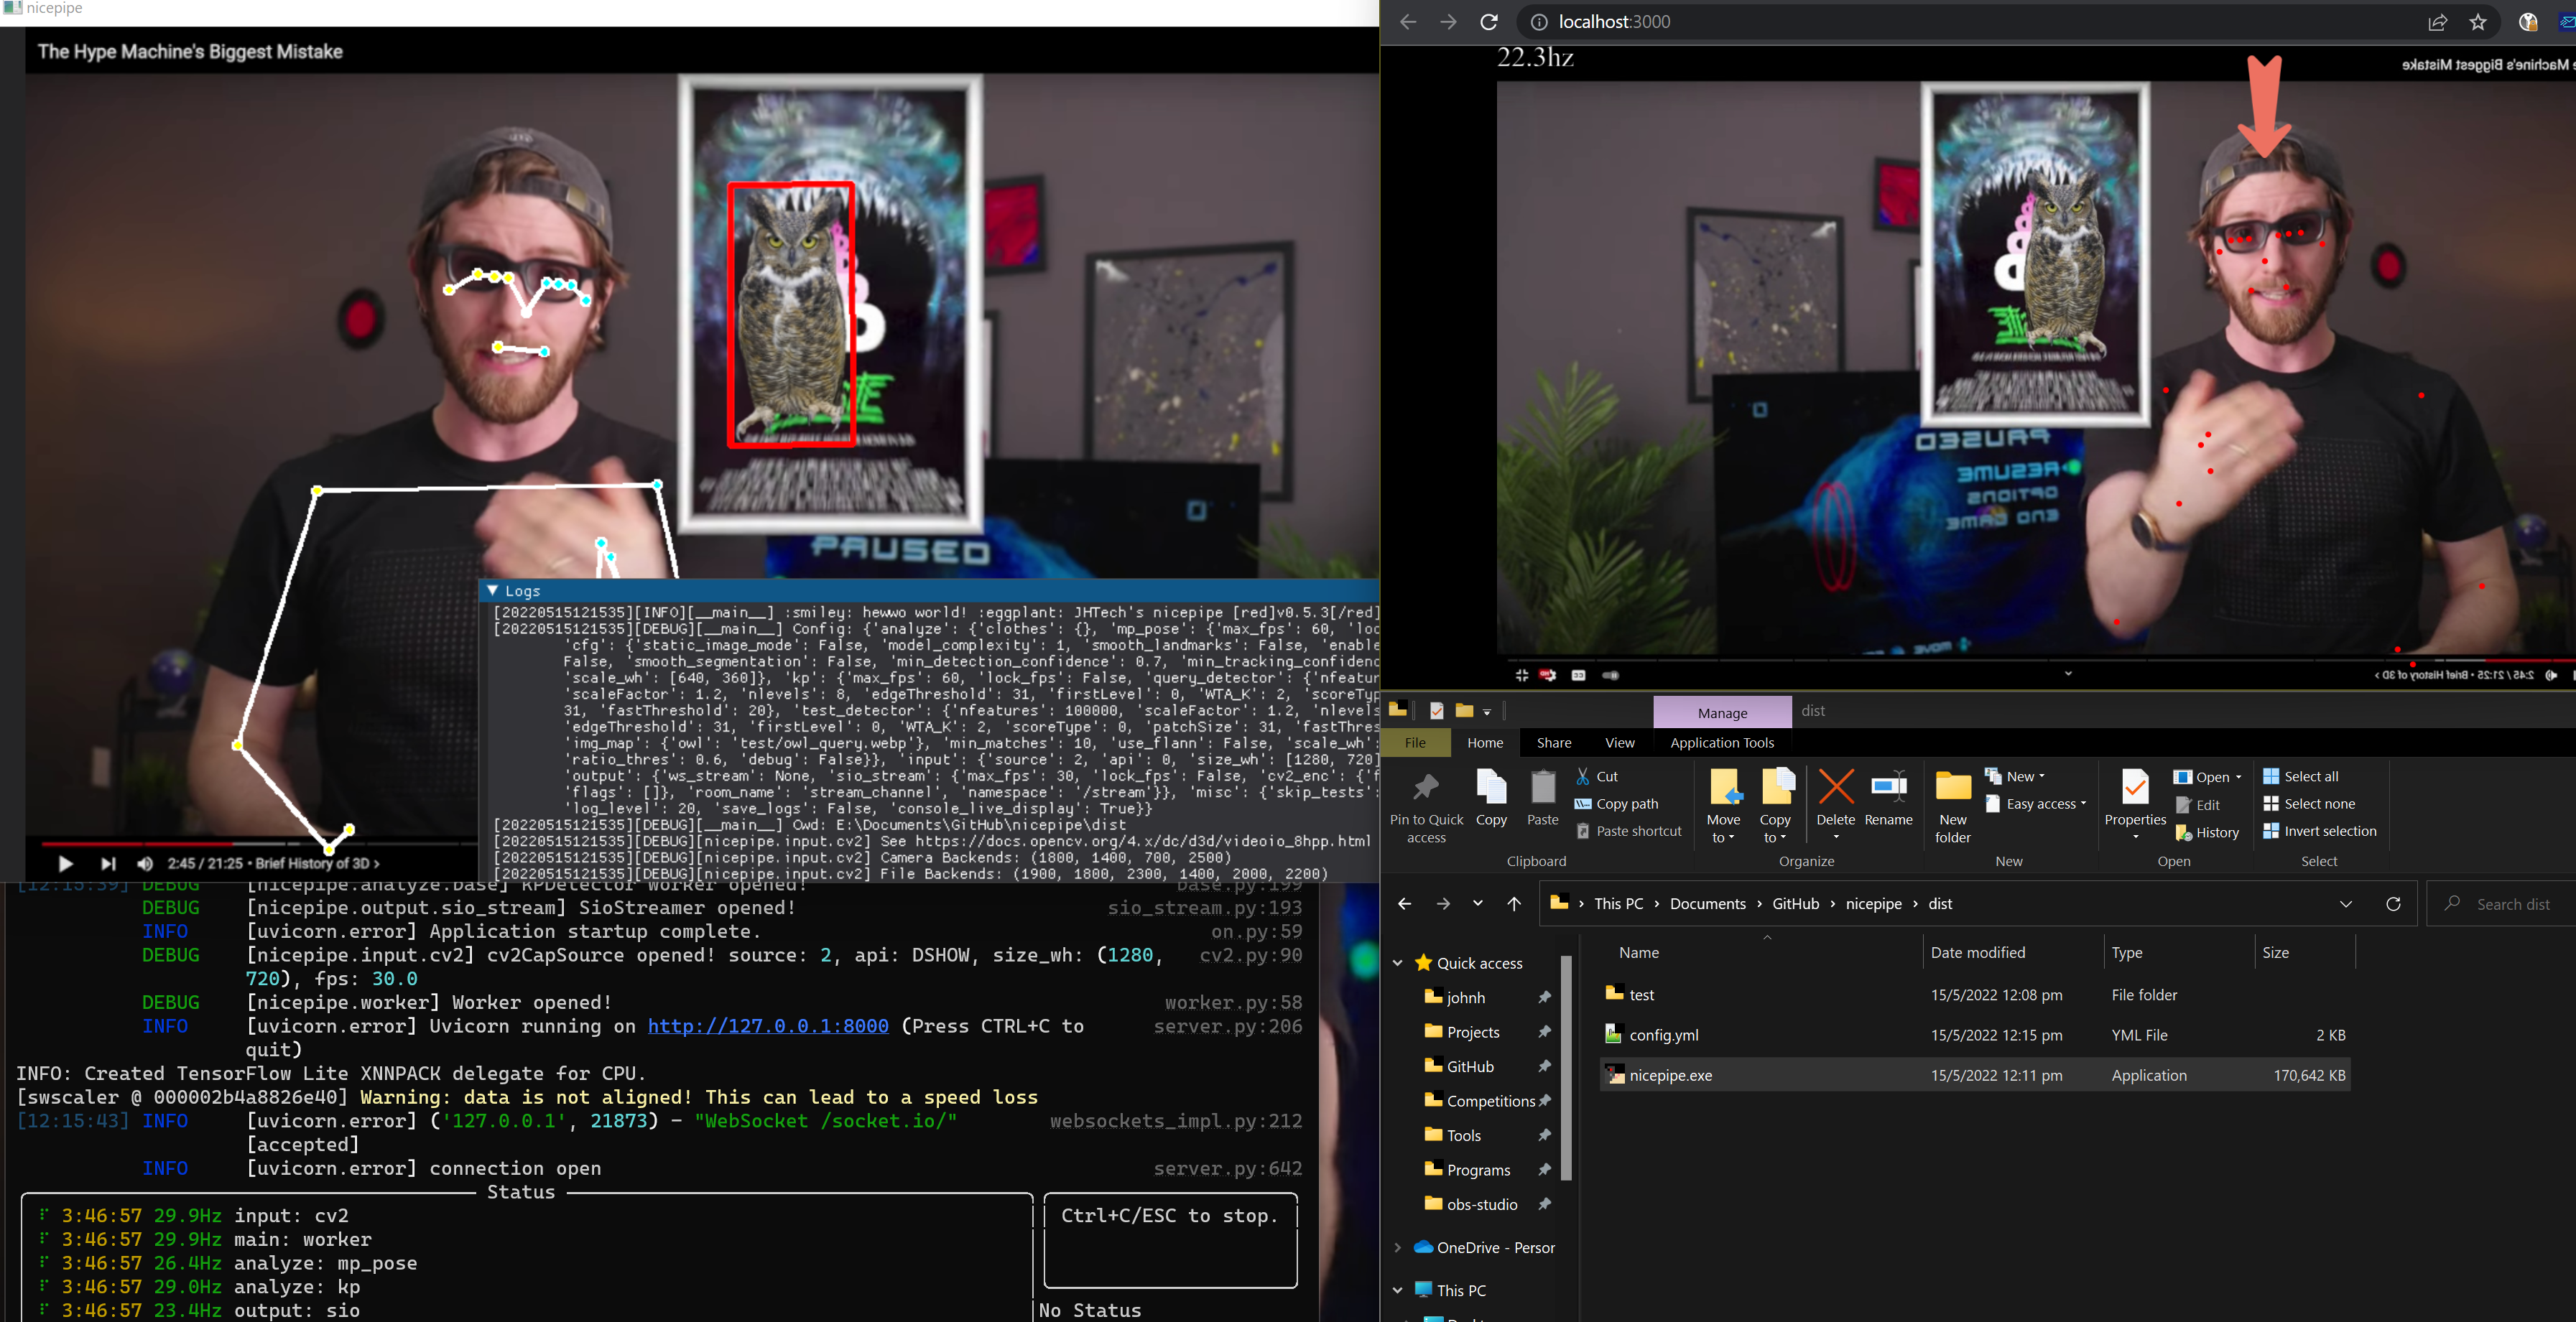
Task: Mute the video with speaker icon
Action: tap(146, 864)
